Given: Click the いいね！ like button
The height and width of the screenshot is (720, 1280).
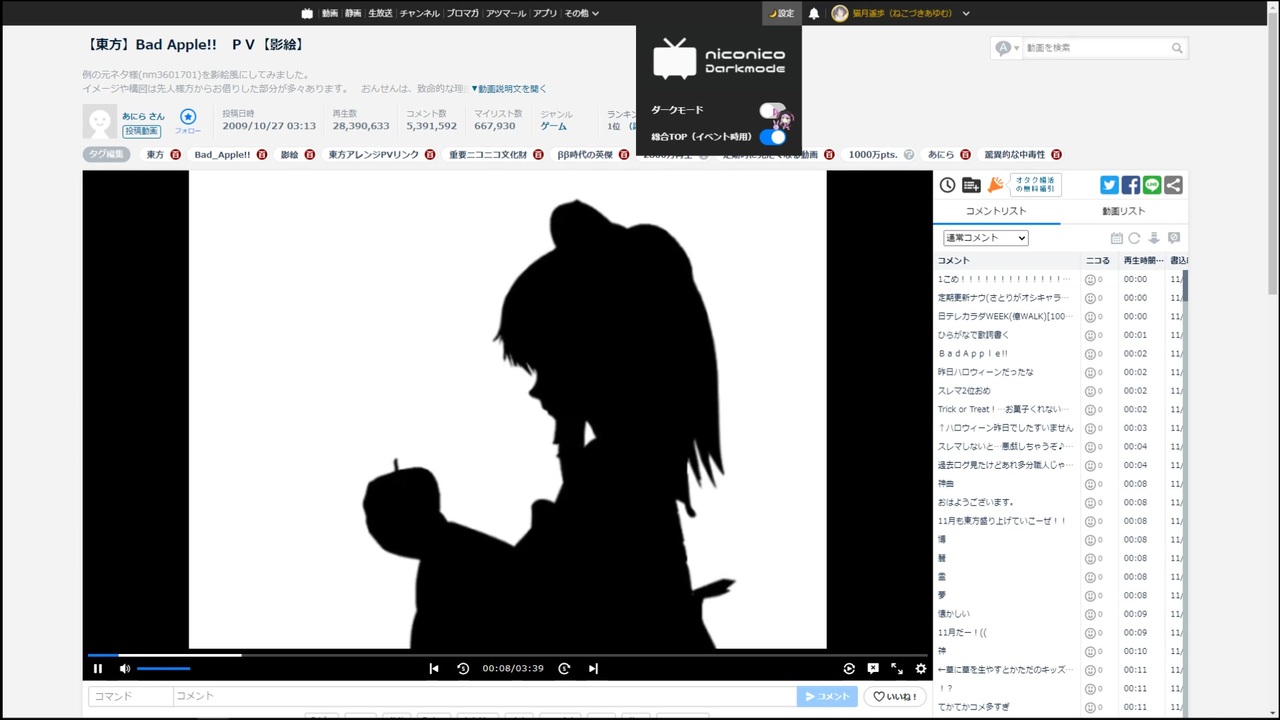Looking at the screenshot, I should (895, 696).
